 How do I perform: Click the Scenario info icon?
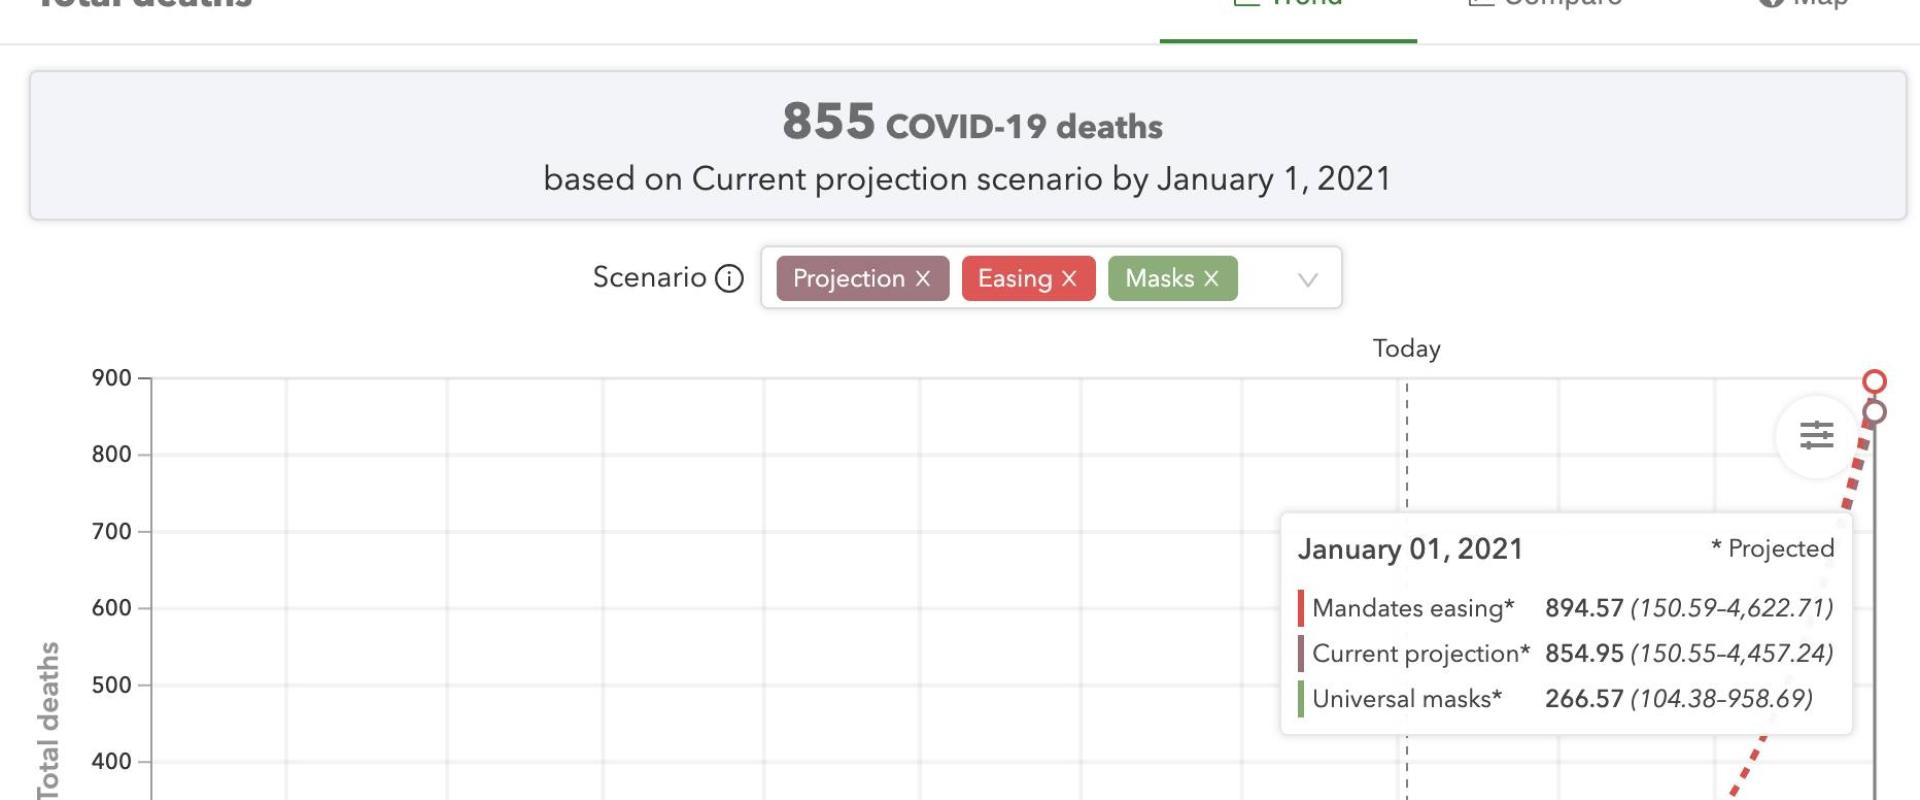(729, 278)
